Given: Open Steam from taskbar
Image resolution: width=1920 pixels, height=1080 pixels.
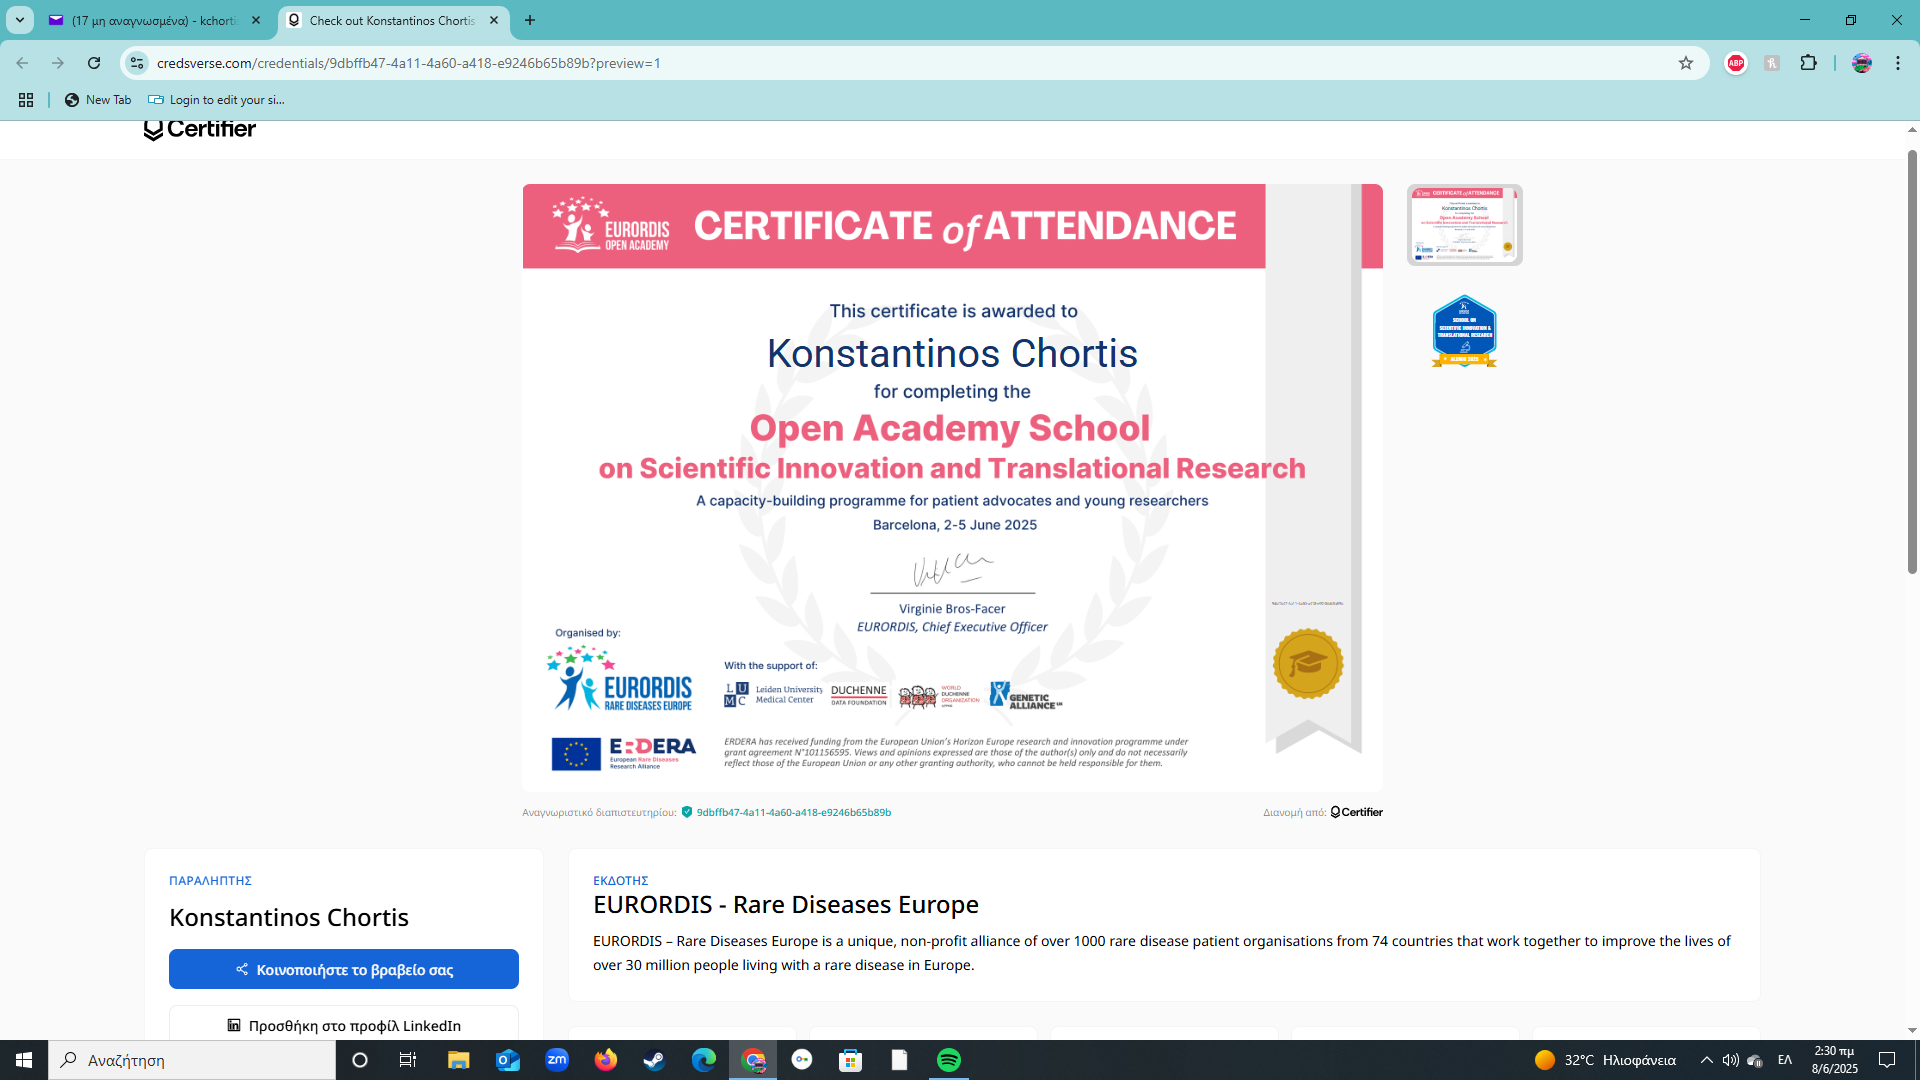Looking at the screenshot, I should pyautogui.click(x=655, y=1060).
